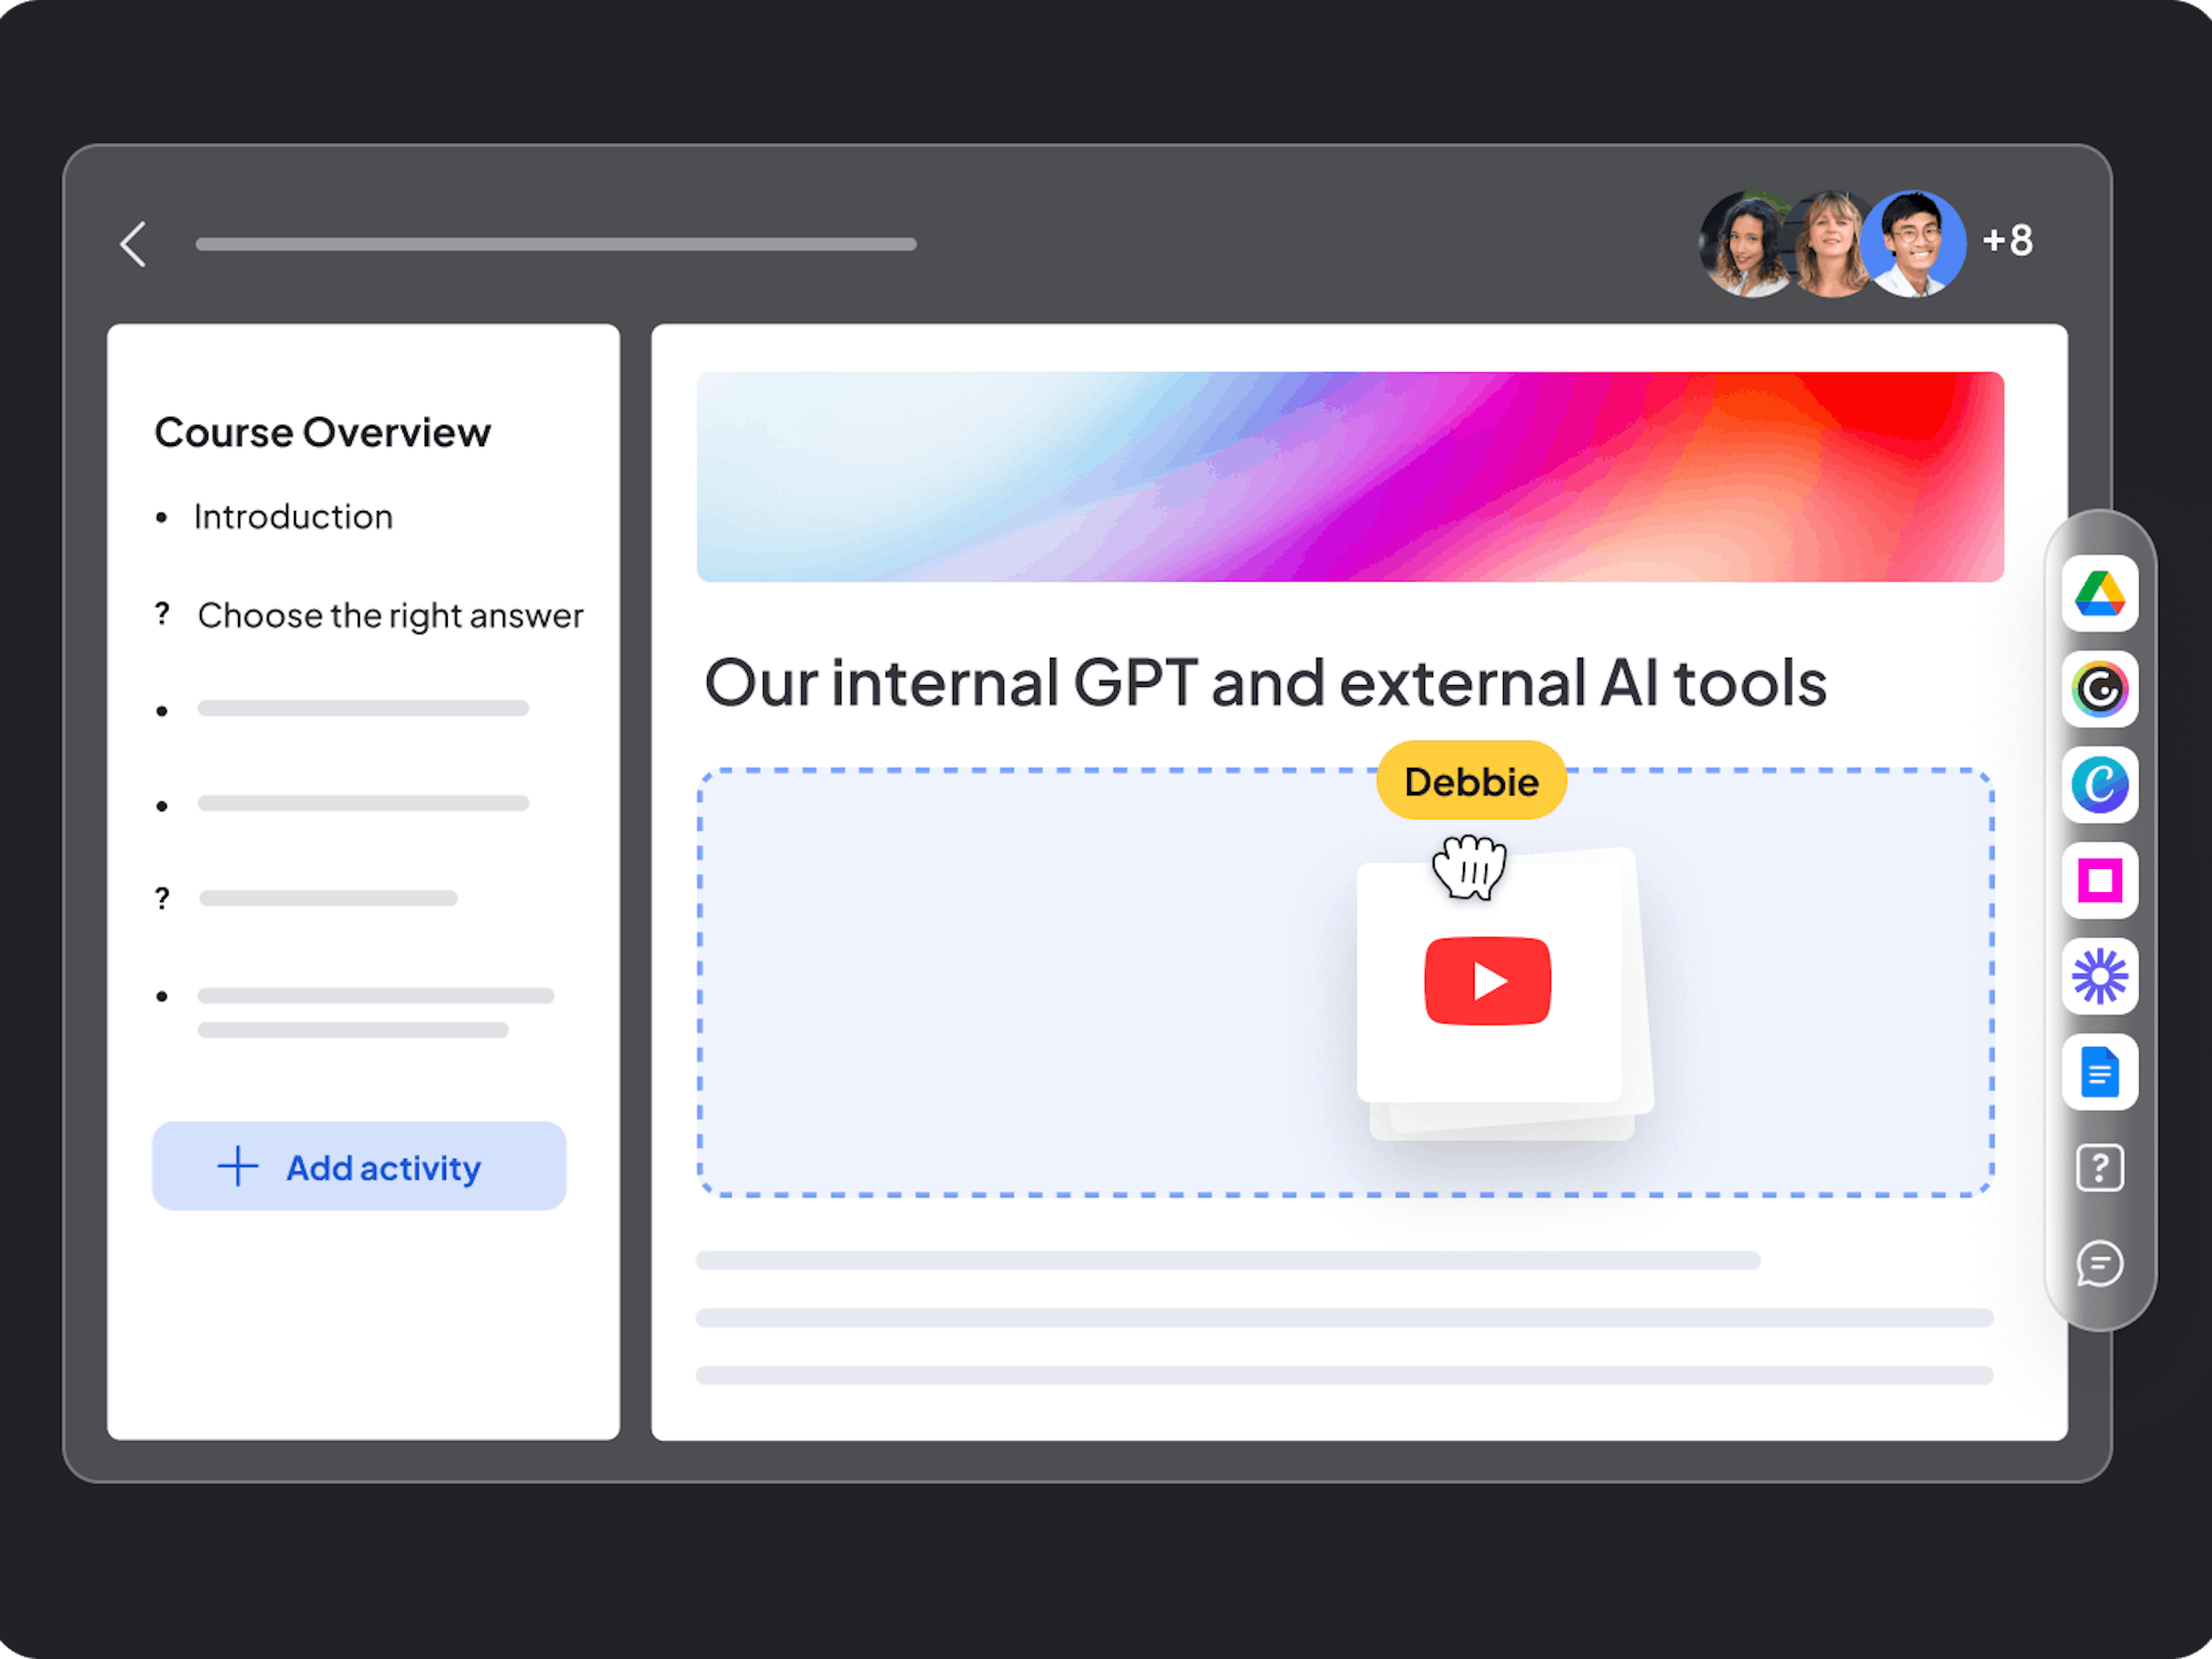Open the Grammarly-style swirl G icon

[x=2099, y=689]
